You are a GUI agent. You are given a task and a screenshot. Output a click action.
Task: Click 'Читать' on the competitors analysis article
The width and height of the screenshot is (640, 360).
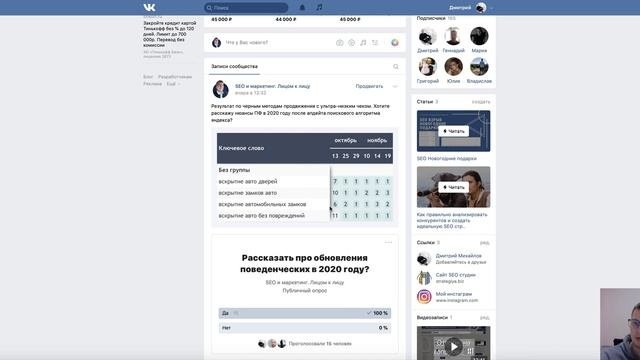pyautogui.click(x=453, y=187)
